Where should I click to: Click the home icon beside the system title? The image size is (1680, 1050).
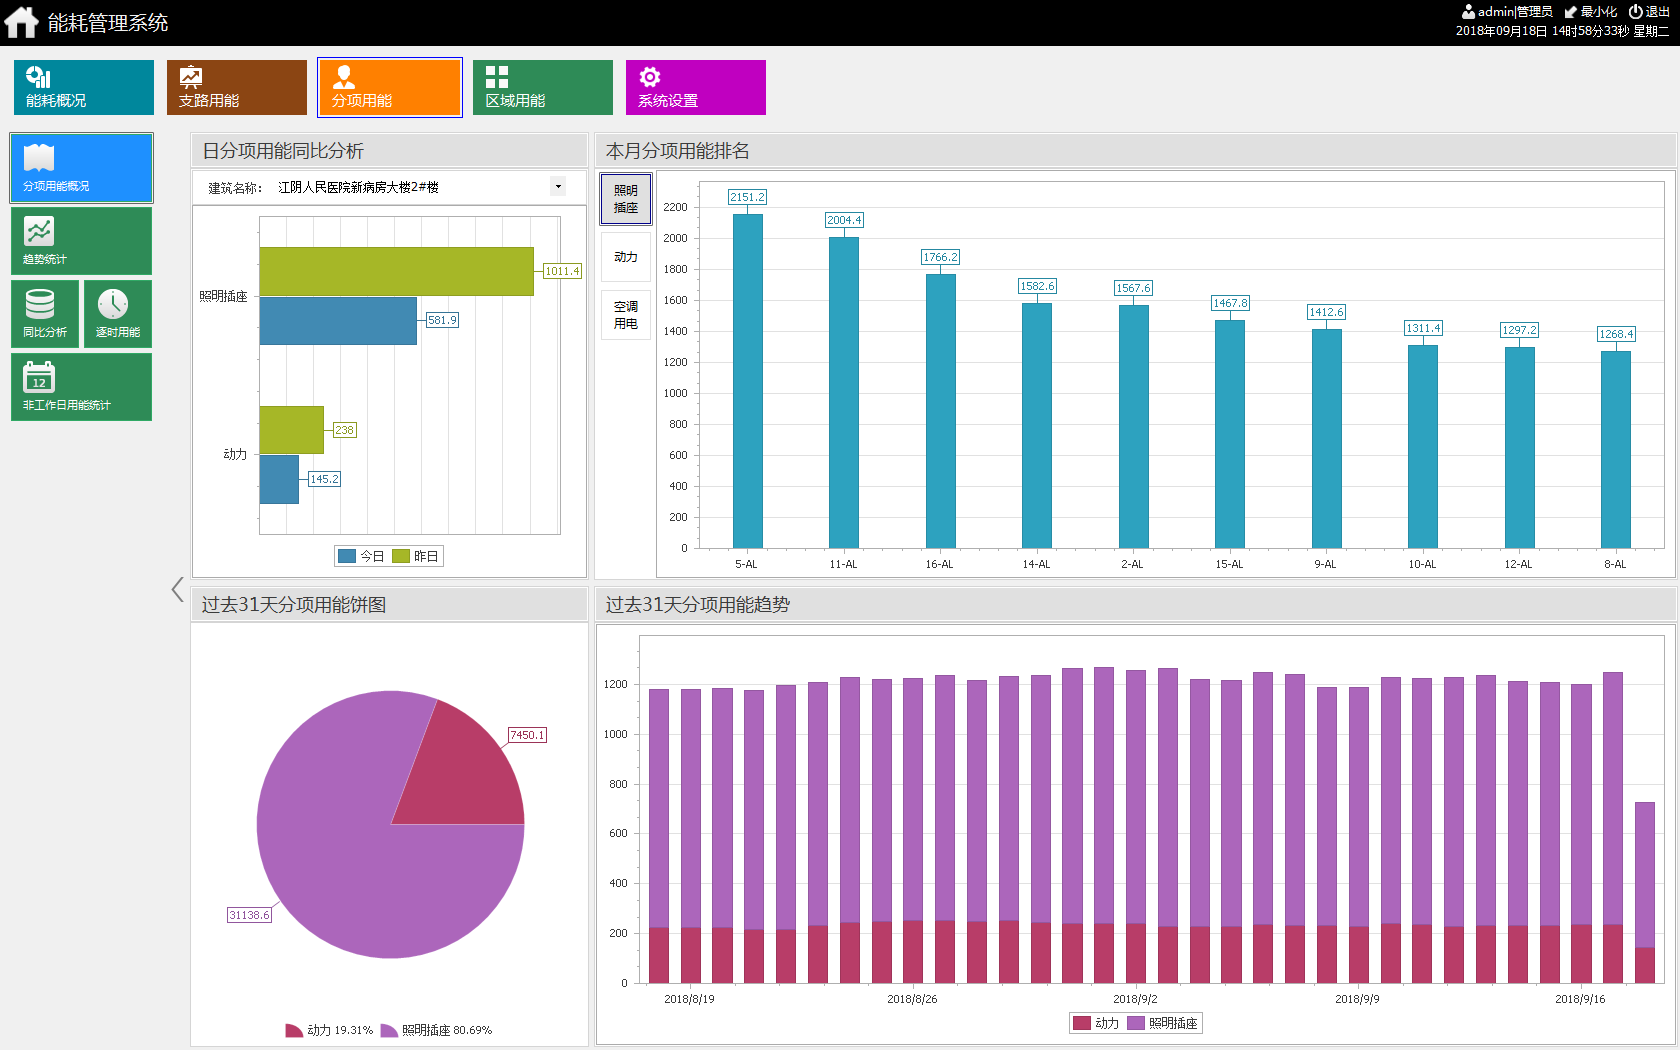(21, 22)
